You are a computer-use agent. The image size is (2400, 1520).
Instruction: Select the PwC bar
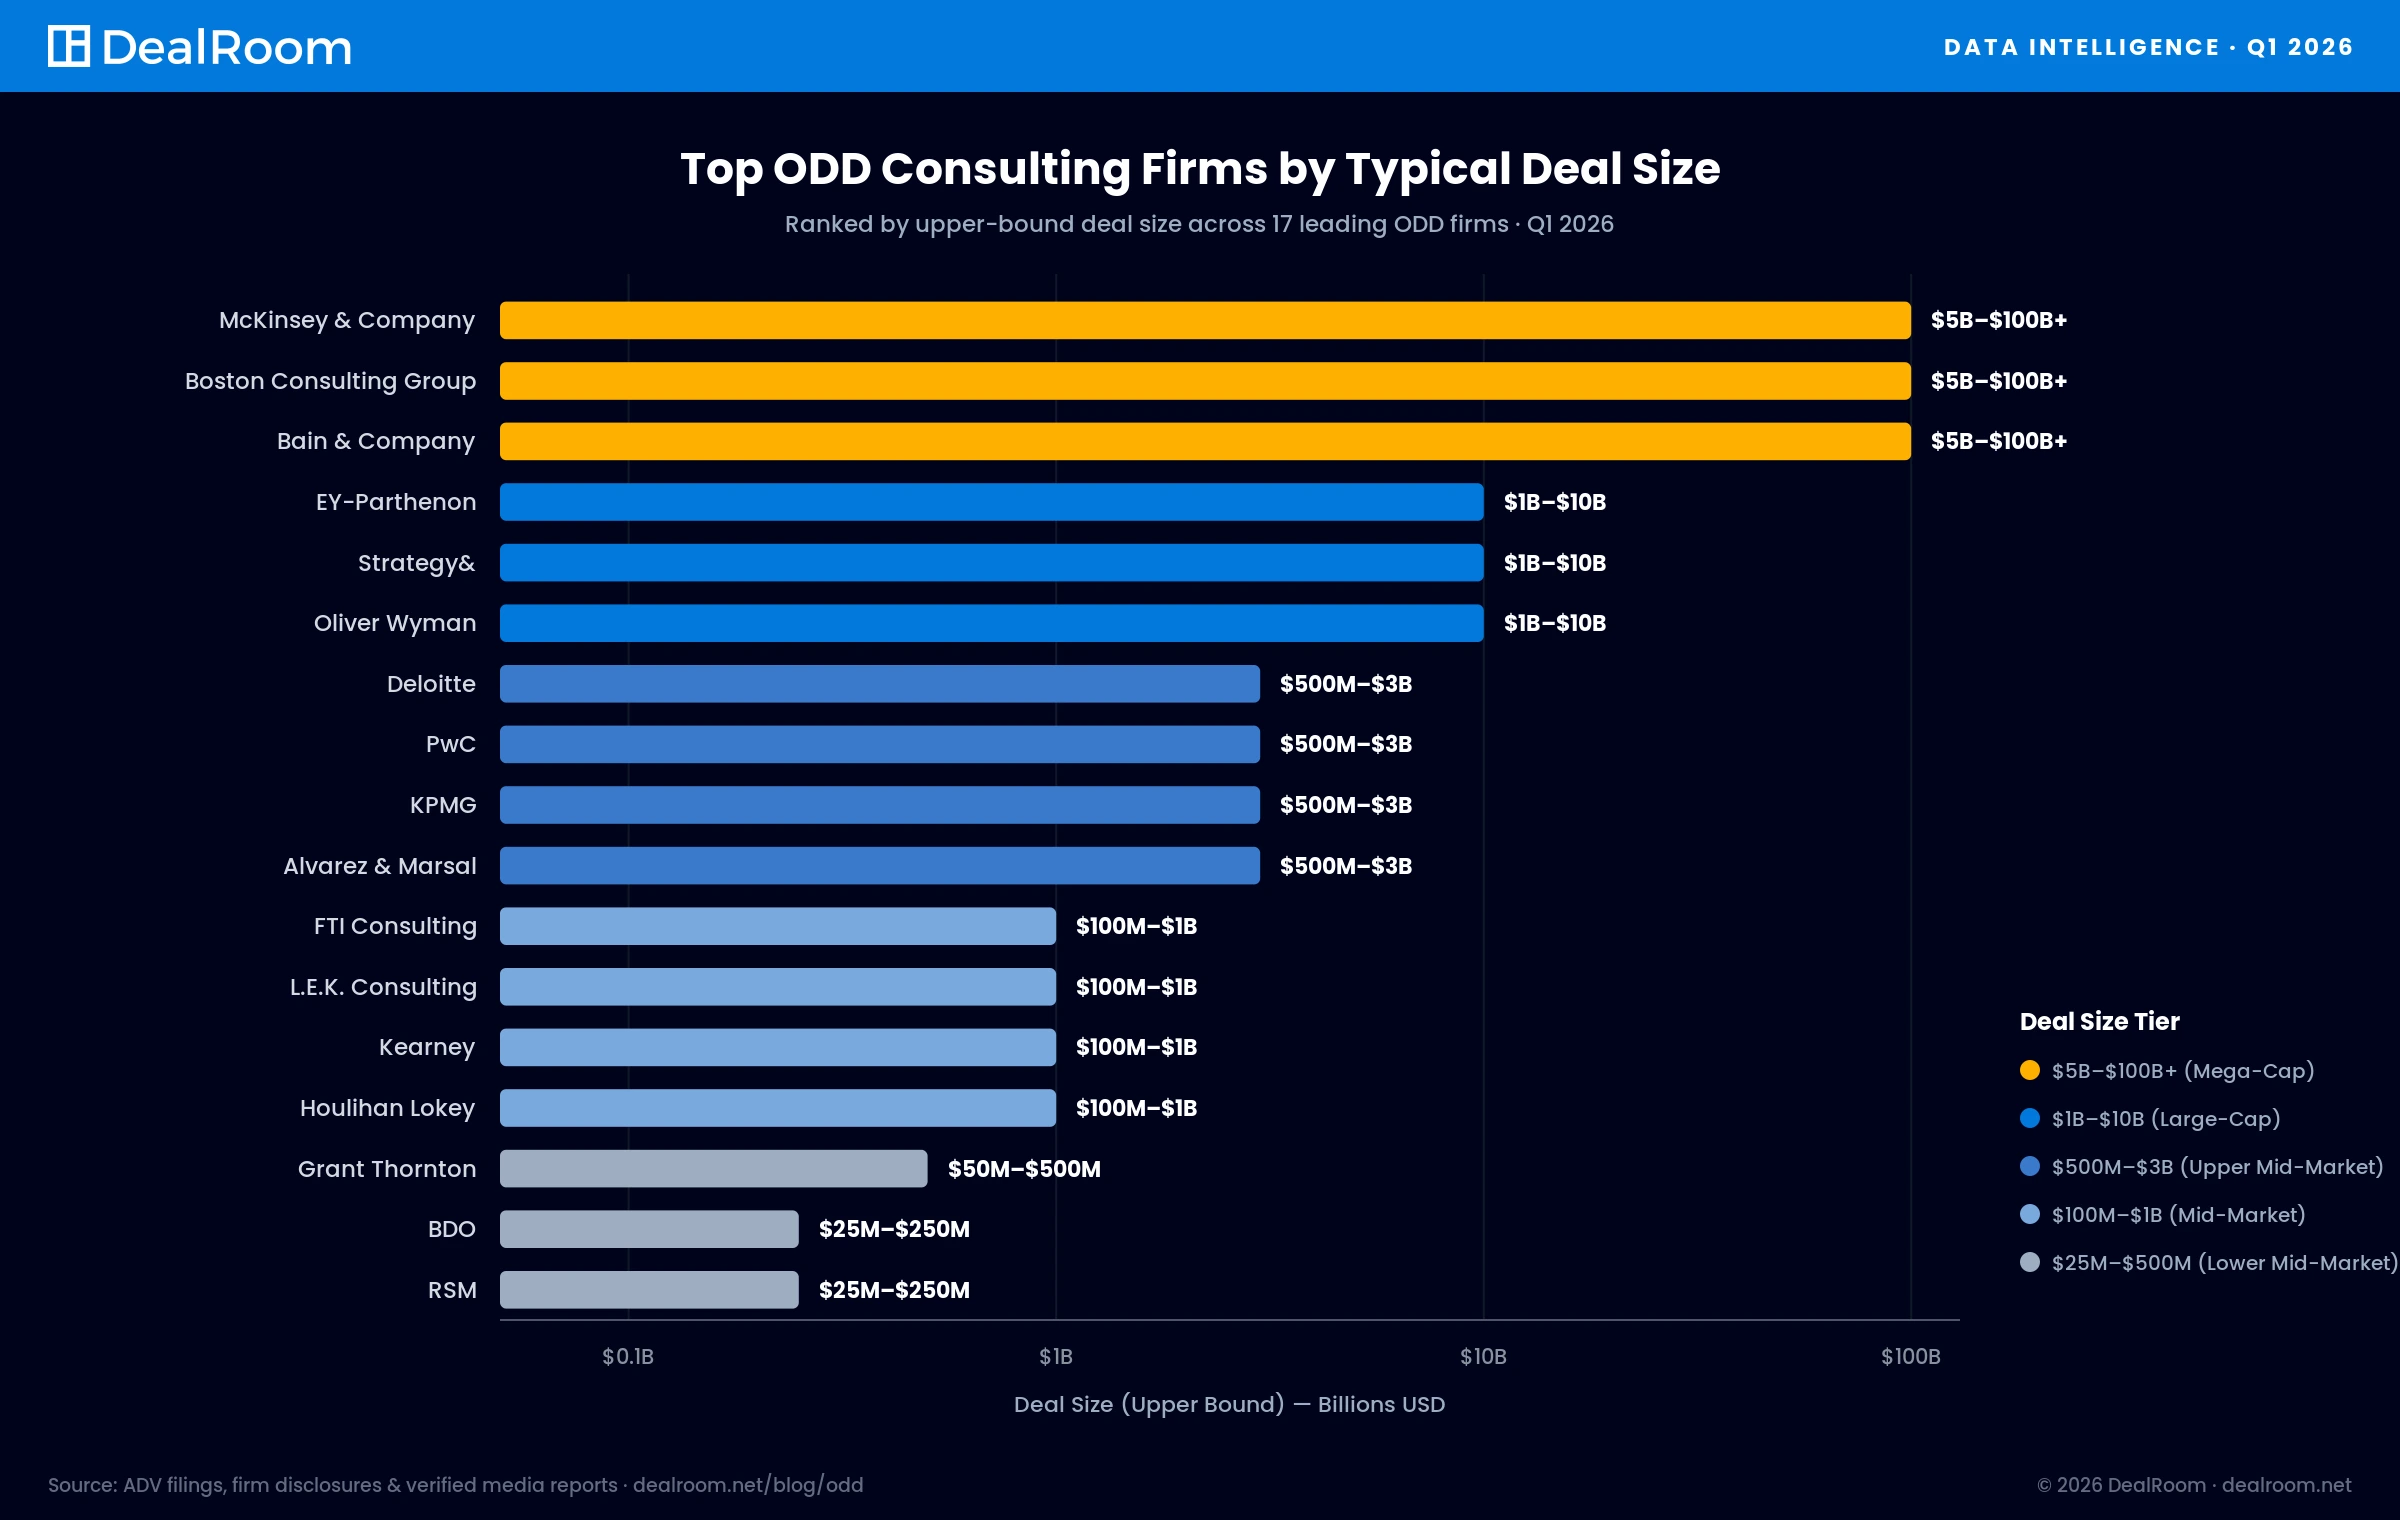tap(880, 744)
